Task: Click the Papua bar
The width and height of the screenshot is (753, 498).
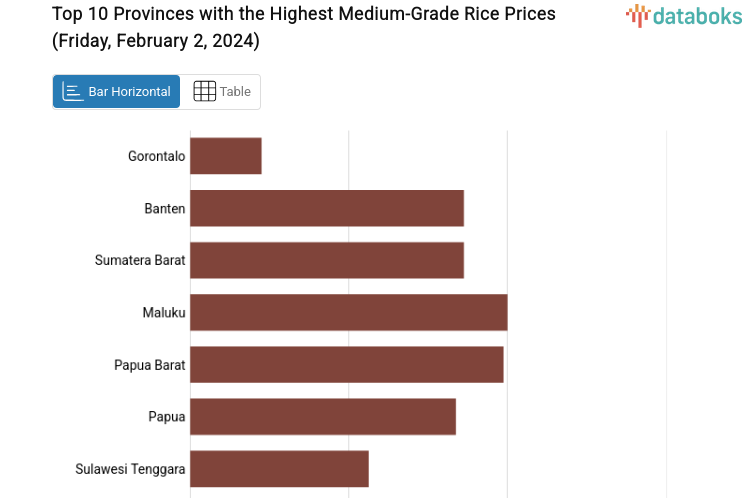Action: click(x=323, y=416)
